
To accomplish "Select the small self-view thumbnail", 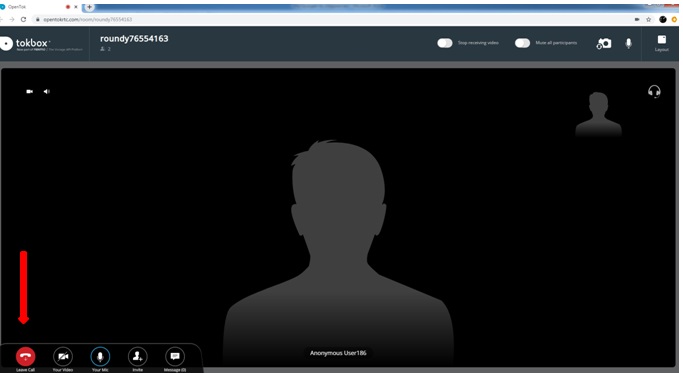I will (x=598, y=114).
